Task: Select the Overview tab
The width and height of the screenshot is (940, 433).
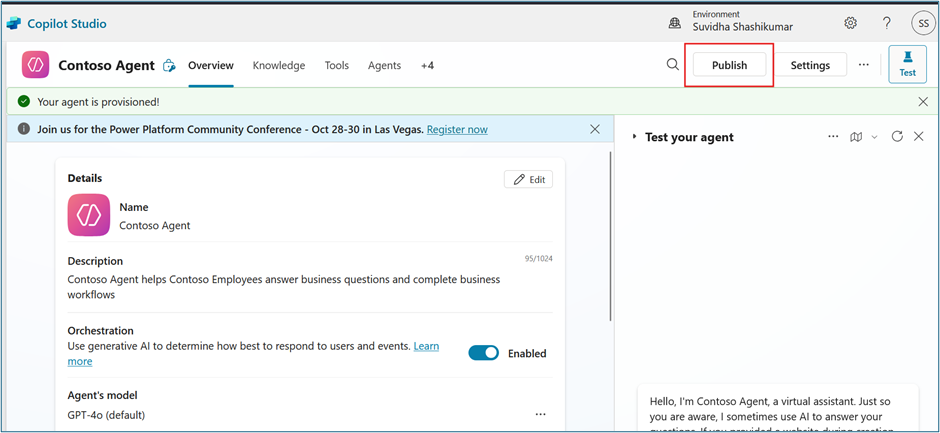Action: (x=211, y=65)
